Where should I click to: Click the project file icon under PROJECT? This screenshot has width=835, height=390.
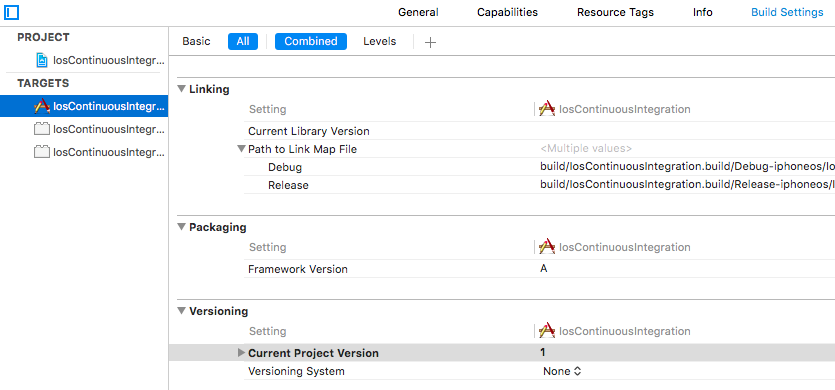tap(42, 60)
